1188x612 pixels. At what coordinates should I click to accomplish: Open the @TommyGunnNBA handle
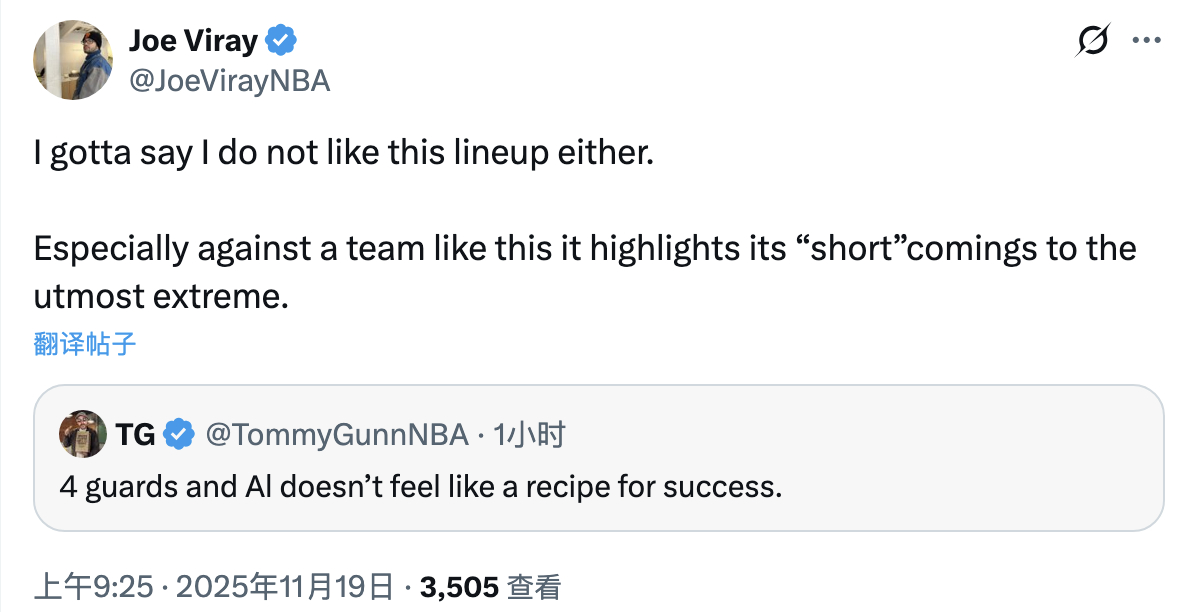336,434
